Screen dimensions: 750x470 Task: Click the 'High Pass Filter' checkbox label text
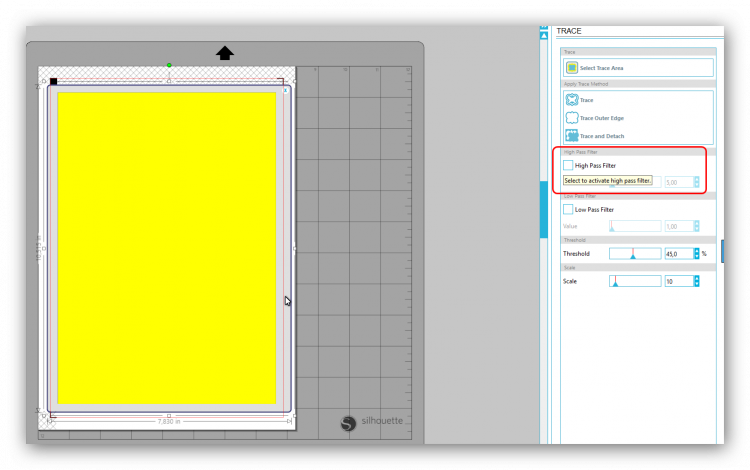[595, 165]
